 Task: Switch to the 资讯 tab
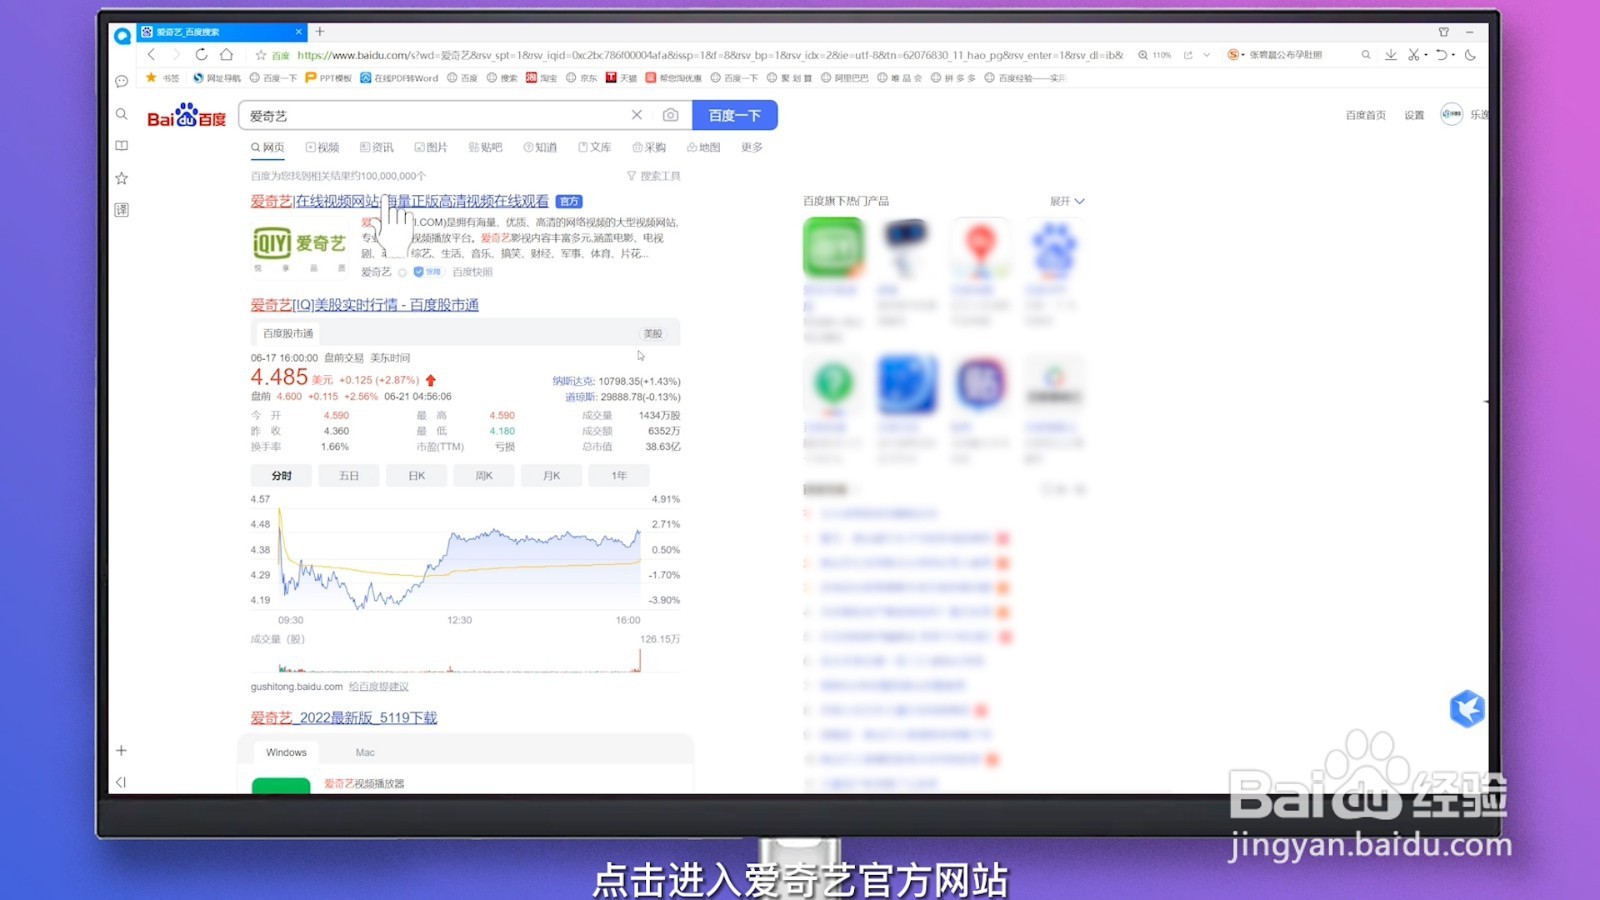click(x=377, y=147)
